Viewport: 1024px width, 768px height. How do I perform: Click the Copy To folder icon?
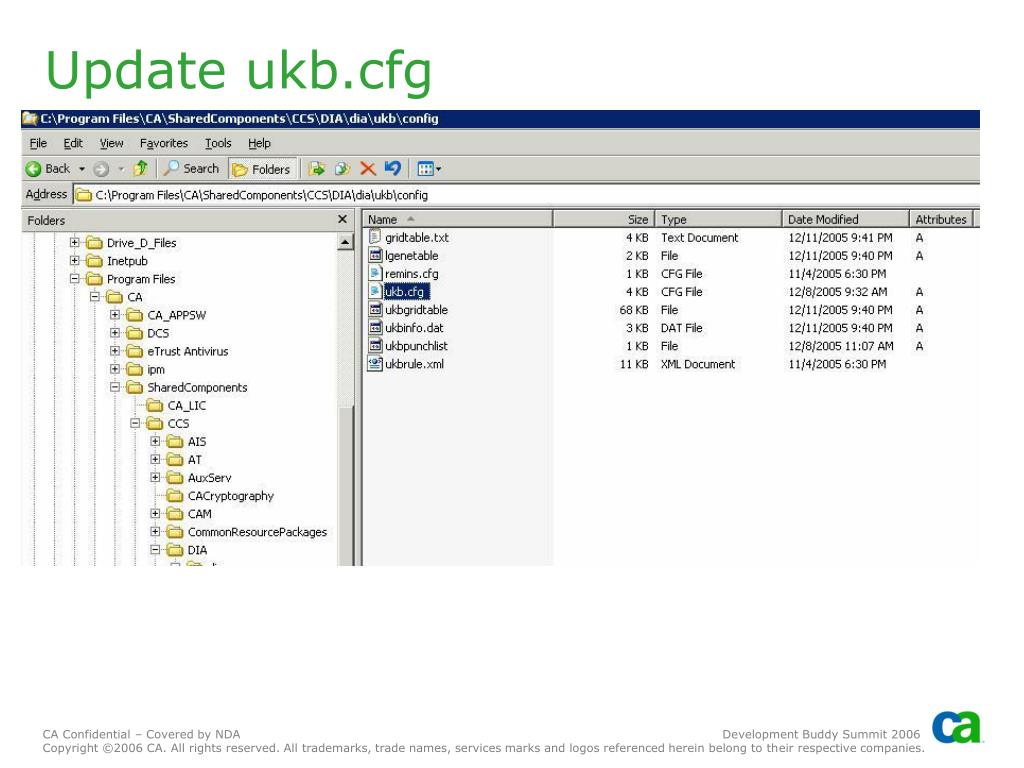coord(342,169)
